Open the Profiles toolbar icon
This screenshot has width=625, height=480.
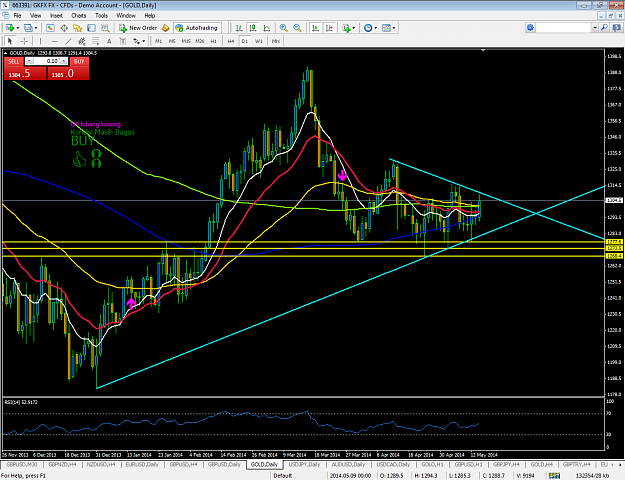pyautogui.click(x=28, y=28)
